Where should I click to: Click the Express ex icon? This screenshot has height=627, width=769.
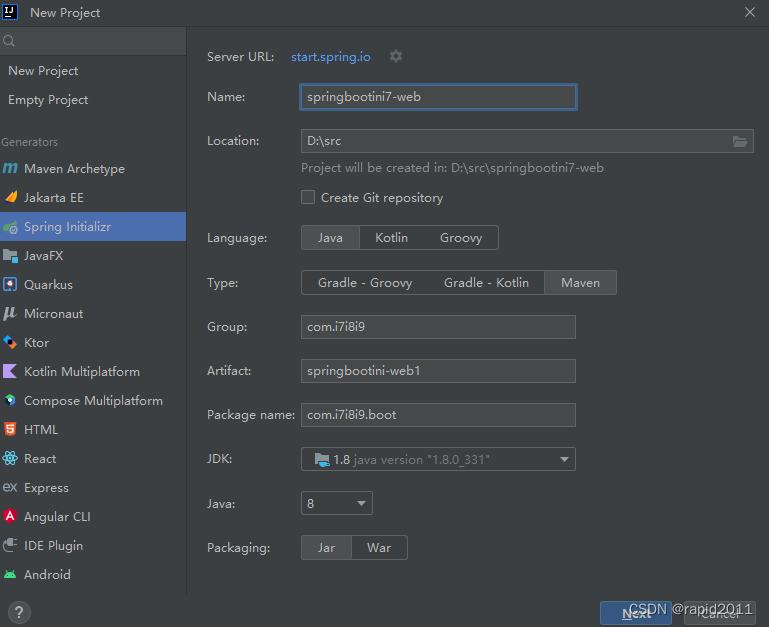tap(10, 487)
